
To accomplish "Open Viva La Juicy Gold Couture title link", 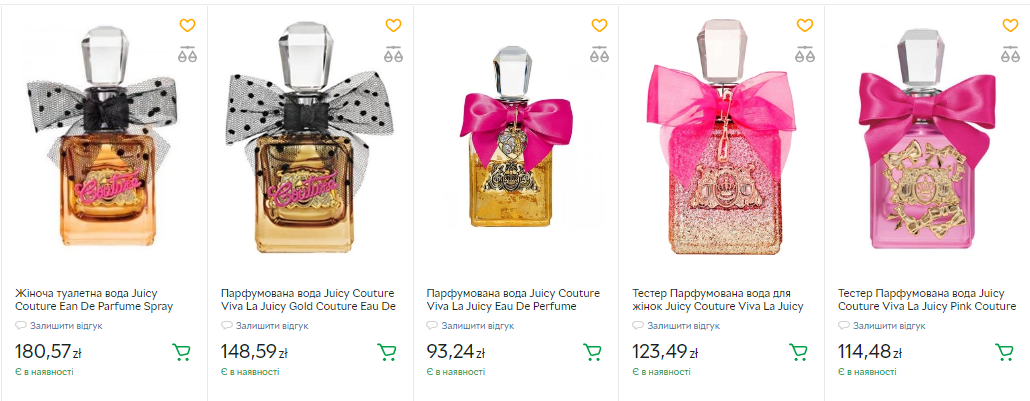I will (x=308, y=300).
